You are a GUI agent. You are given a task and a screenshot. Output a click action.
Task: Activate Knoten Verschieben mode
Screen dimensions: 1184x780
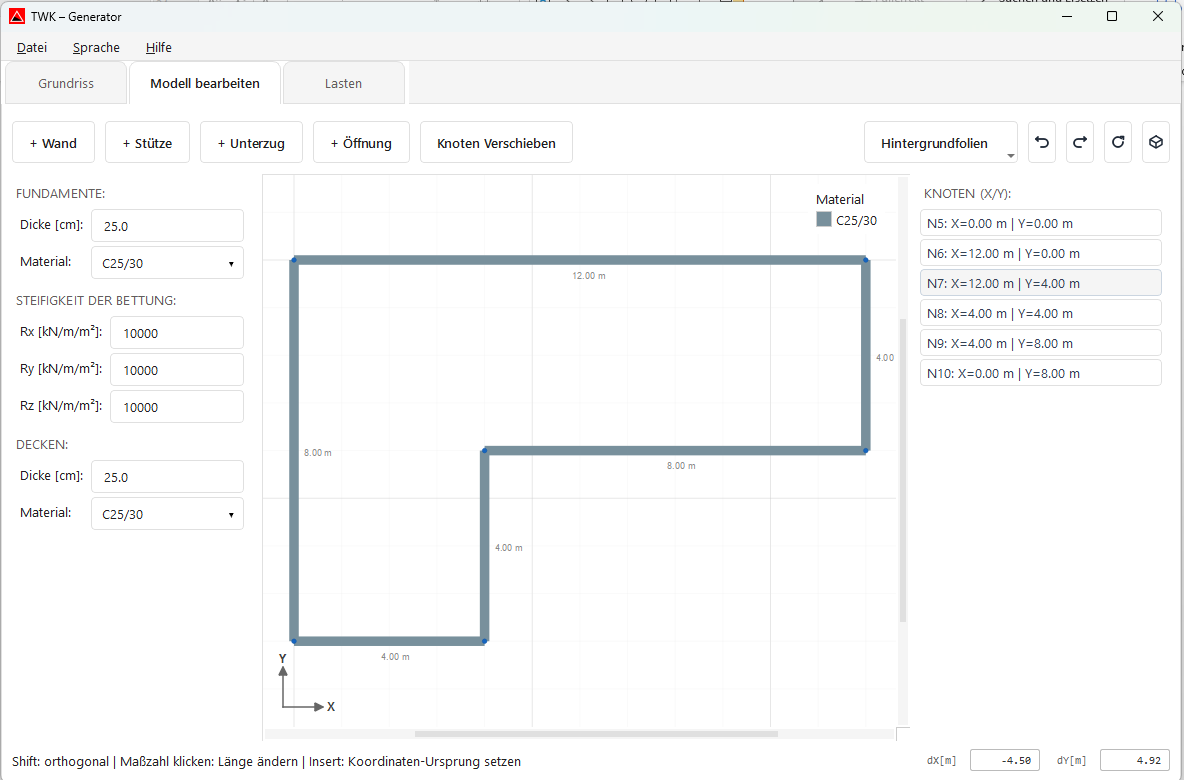497,142
